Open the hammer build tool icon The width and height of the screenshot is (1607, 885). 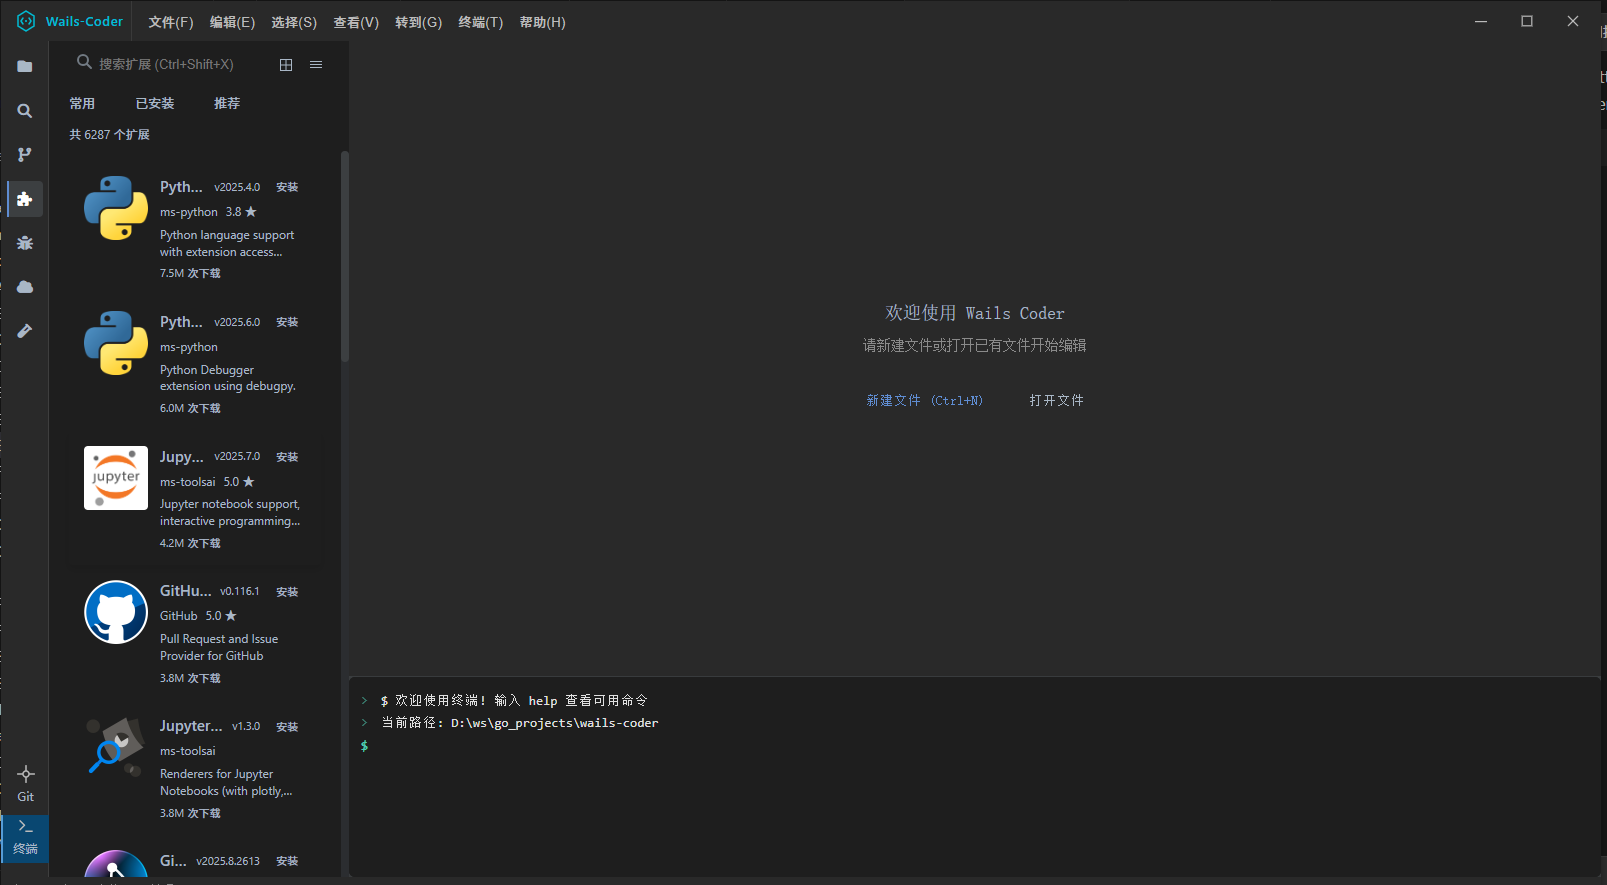point(25,331)
